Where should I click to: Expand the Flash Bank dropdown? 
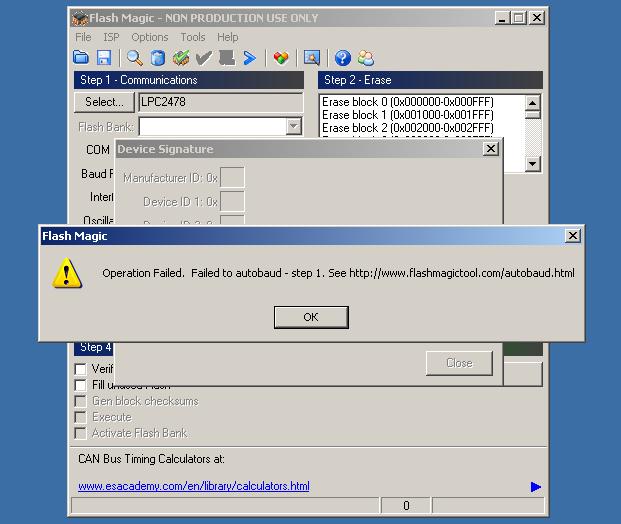click(x=293, y=126)
